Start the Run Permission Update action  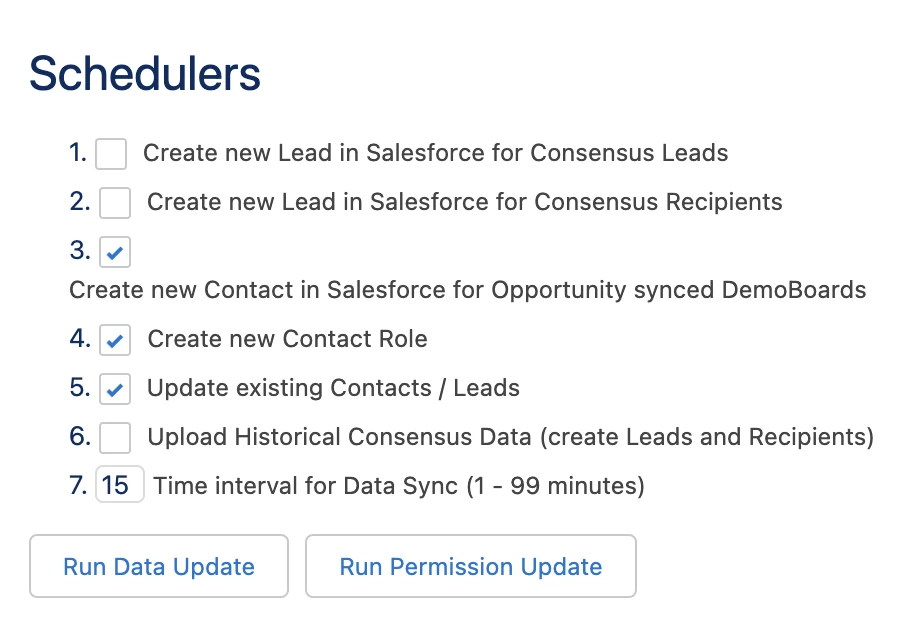pyautogui.click(x=470, y=567)
